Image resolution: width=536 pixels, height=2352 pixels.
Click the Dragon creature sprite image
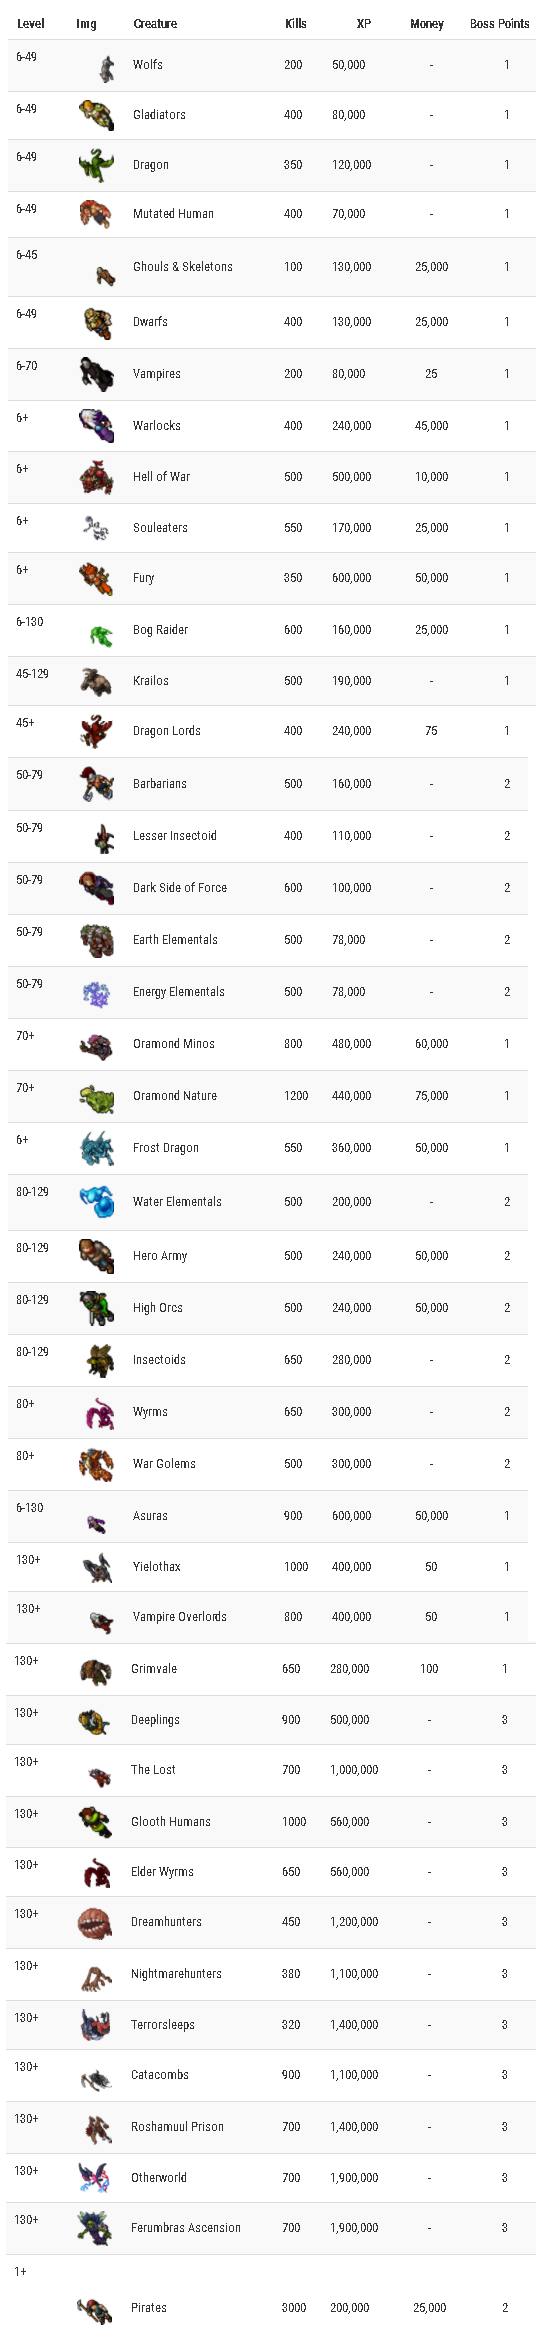pos(97,164)
